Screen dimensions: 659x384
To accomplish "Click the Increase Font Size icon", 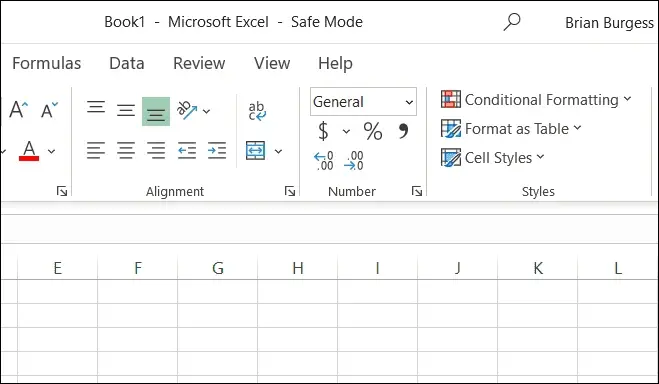I will [18, 110].
